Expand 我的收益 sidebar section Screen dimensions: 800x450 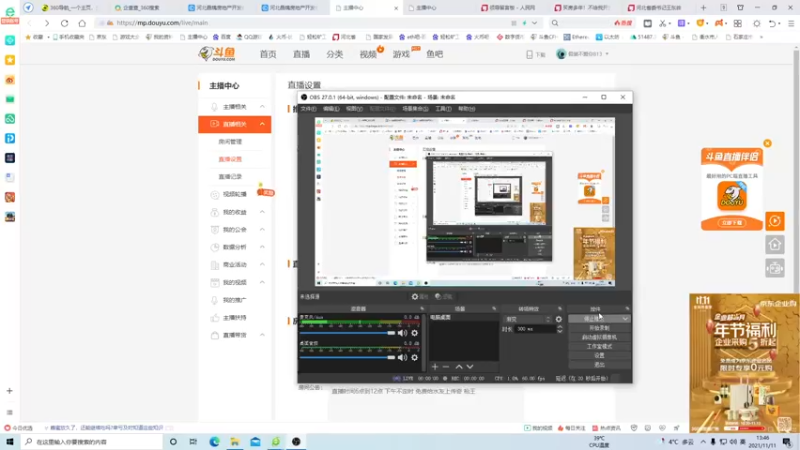[262, 212]
